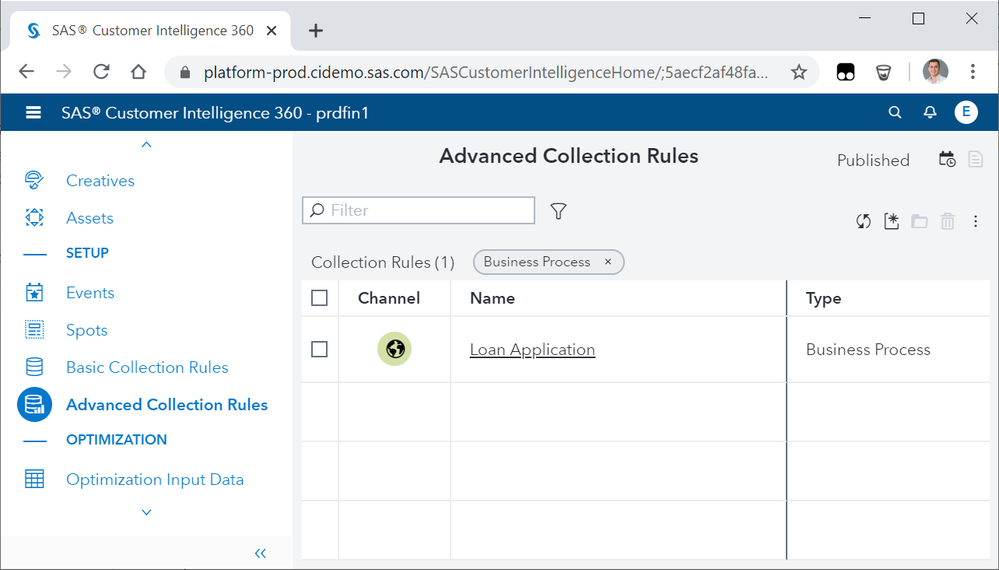Go to Optimization Input Data
Viewport: 999px width, 570px height.
pos(155,479)
